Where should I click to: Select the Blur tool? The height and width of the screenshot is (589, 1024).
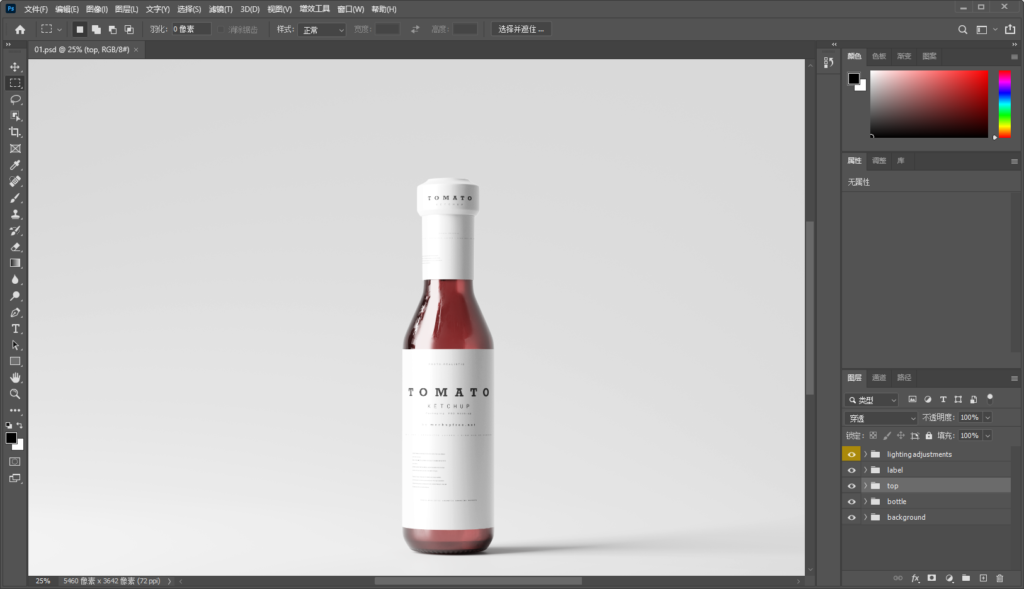pos(15,279)
